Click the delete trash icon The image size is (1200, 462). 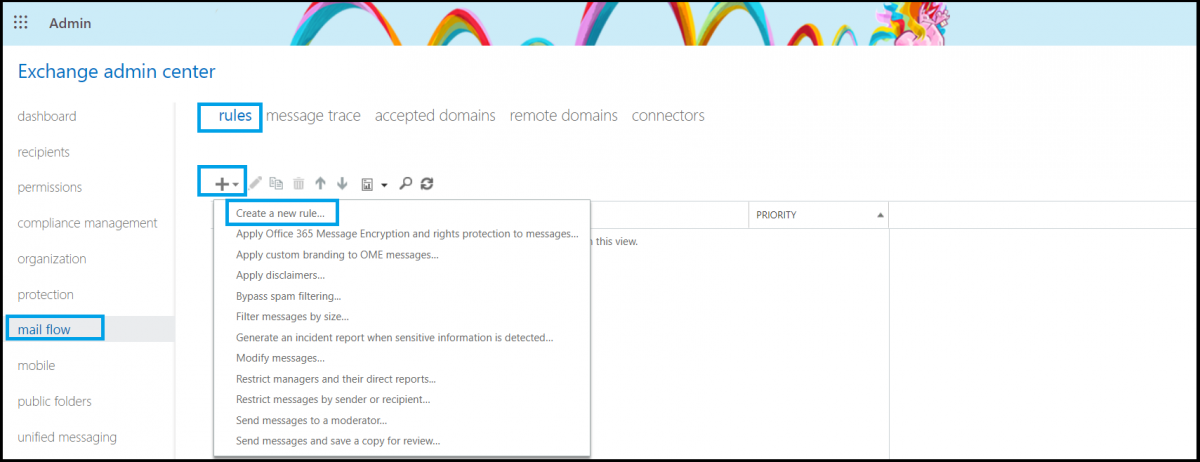pyautogui.click(x=298, y=184)
